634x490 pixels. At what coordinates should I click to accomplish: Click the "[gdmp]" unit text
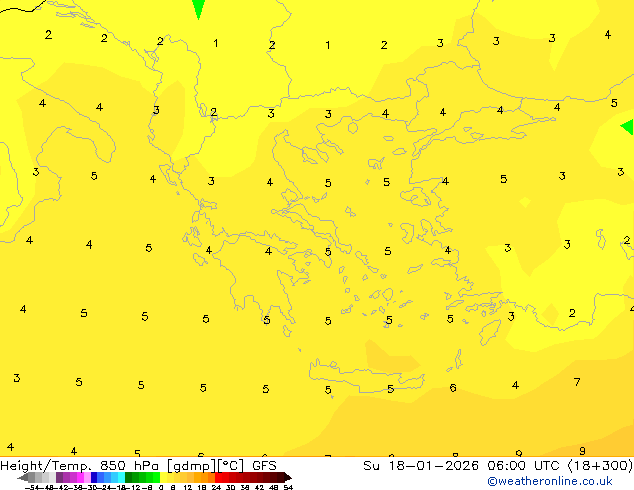click(x=192, y=466)
